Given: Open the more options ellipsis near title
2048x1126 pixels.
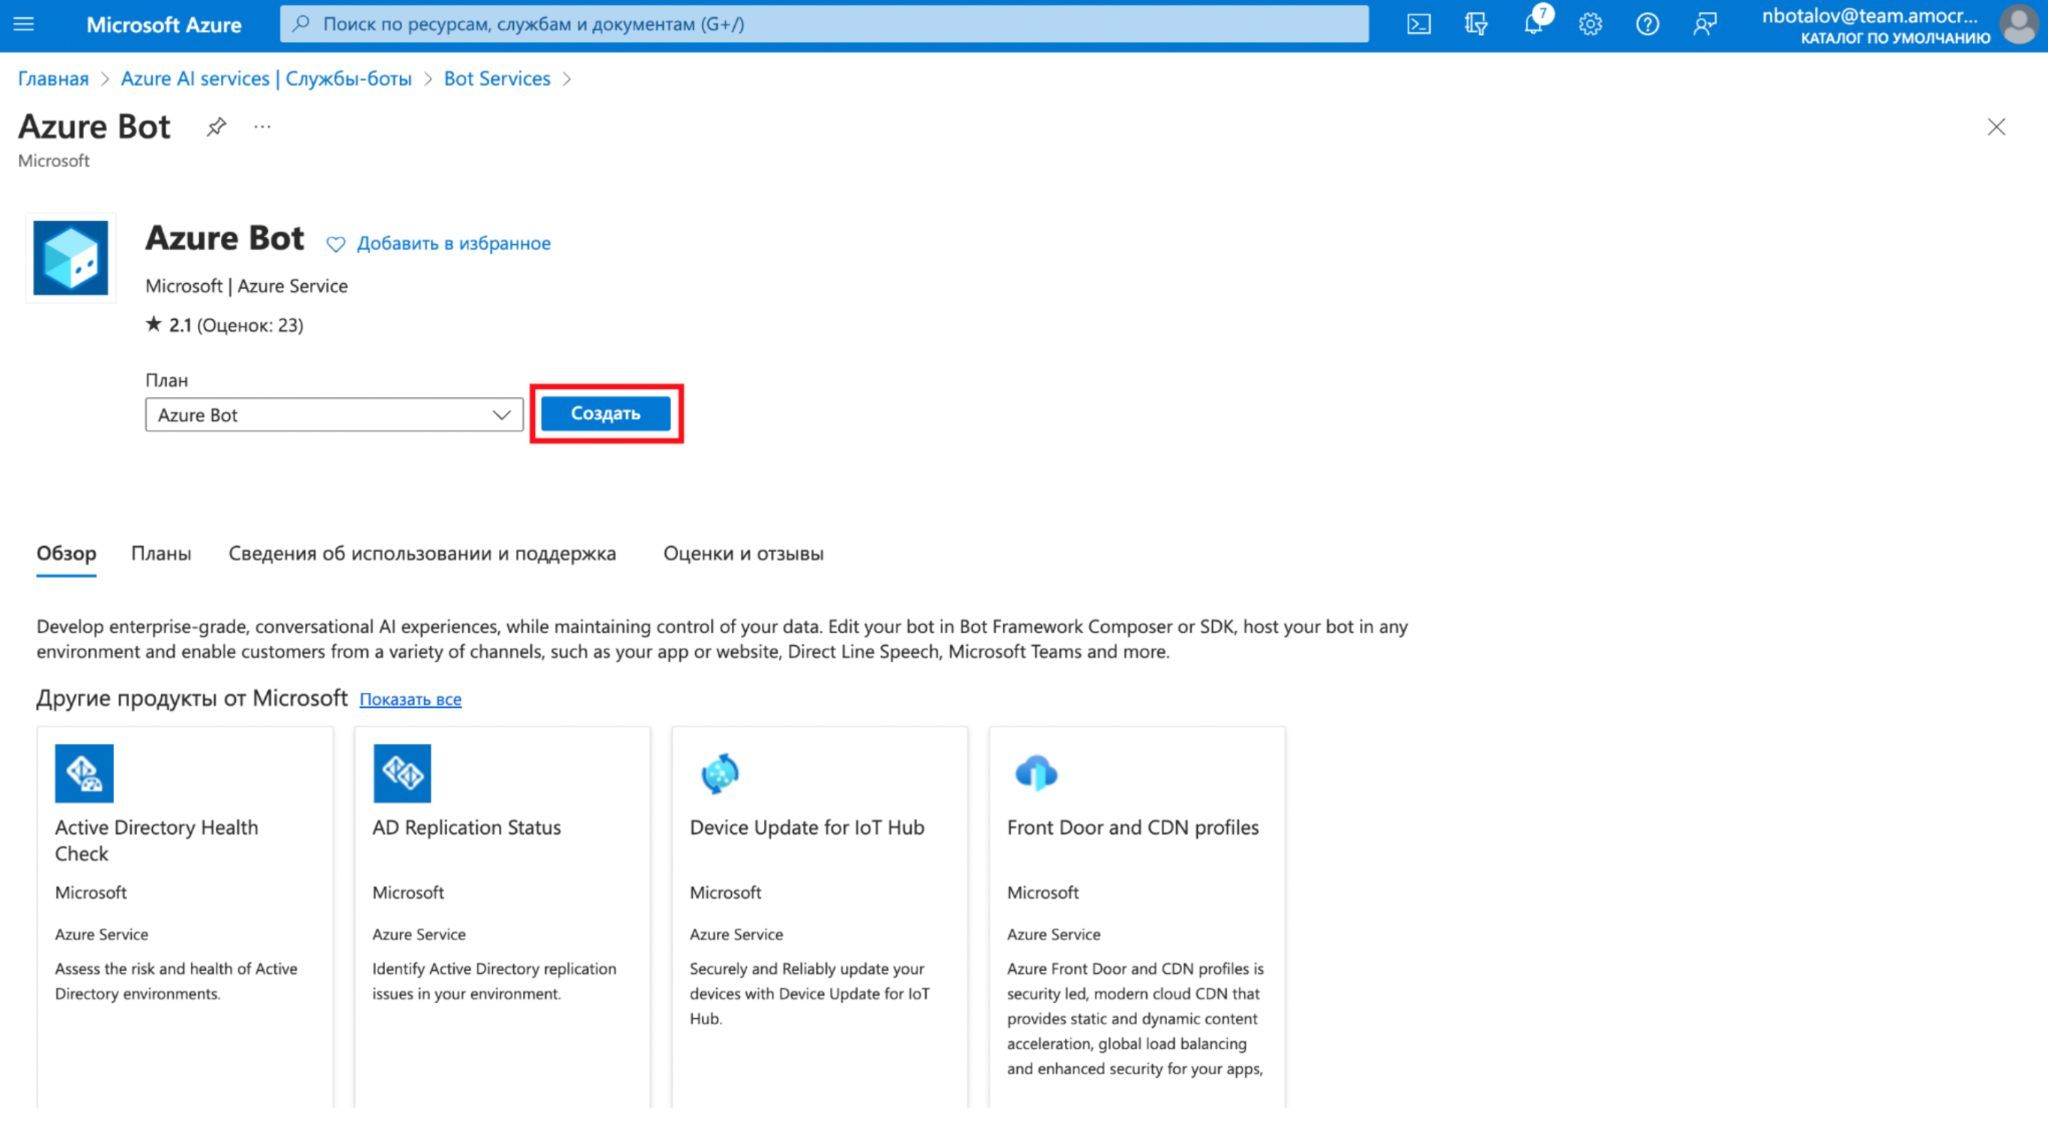Looking at the screenshot, I should pos(262,127).
